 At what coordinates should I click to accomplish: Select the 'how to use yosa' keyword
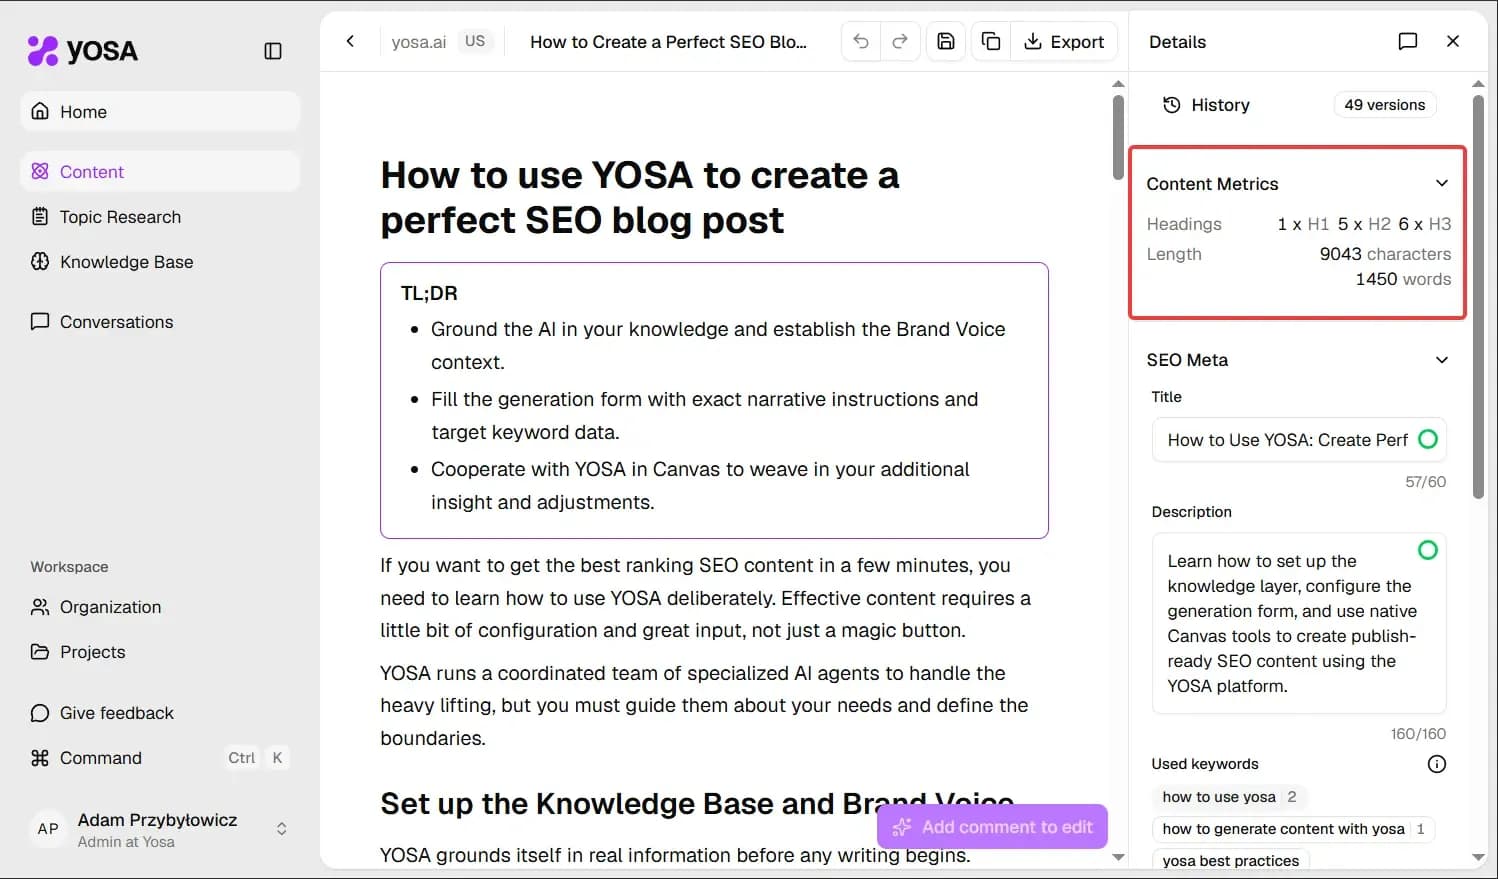pyautogui.click(x=1230, y=797)
